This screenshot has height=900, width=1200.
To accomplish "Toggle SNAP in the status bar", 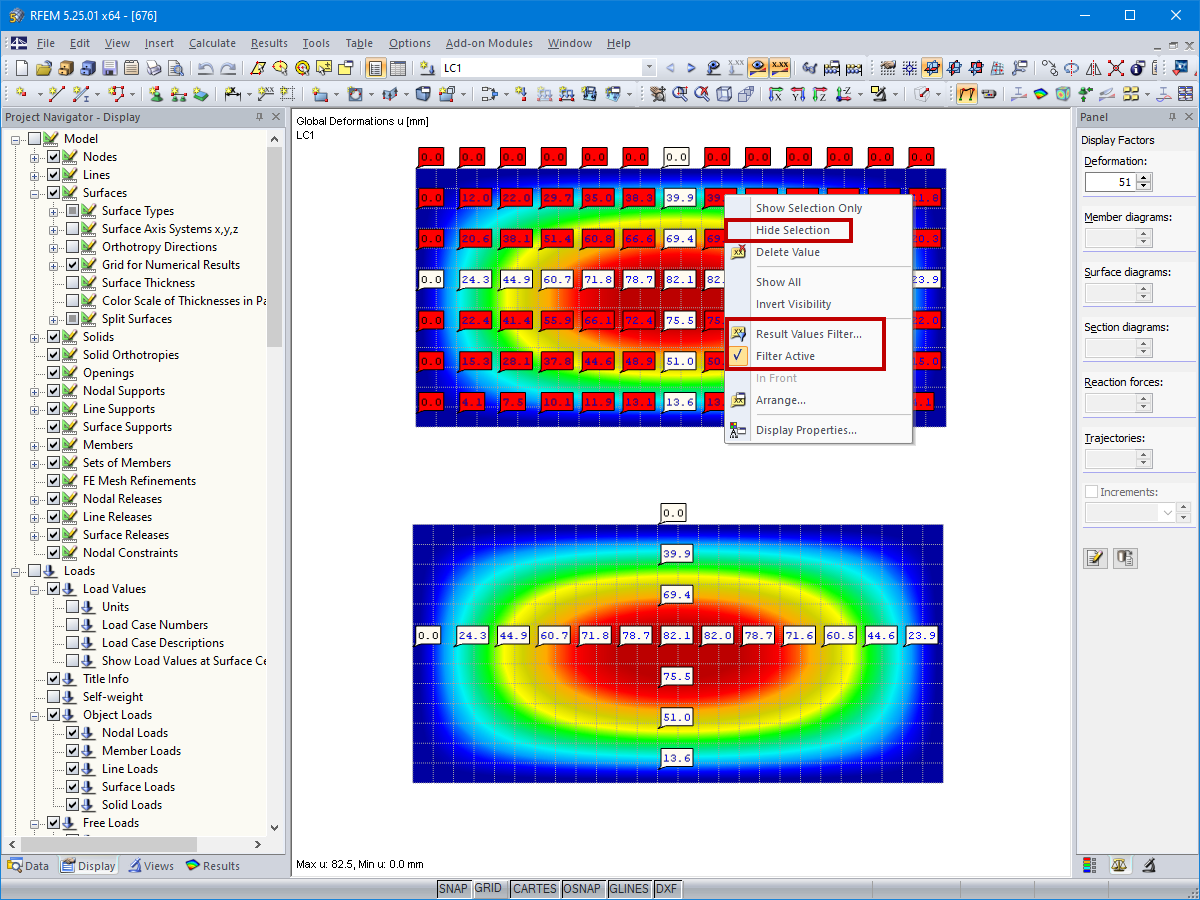I will tap(453, 888).
